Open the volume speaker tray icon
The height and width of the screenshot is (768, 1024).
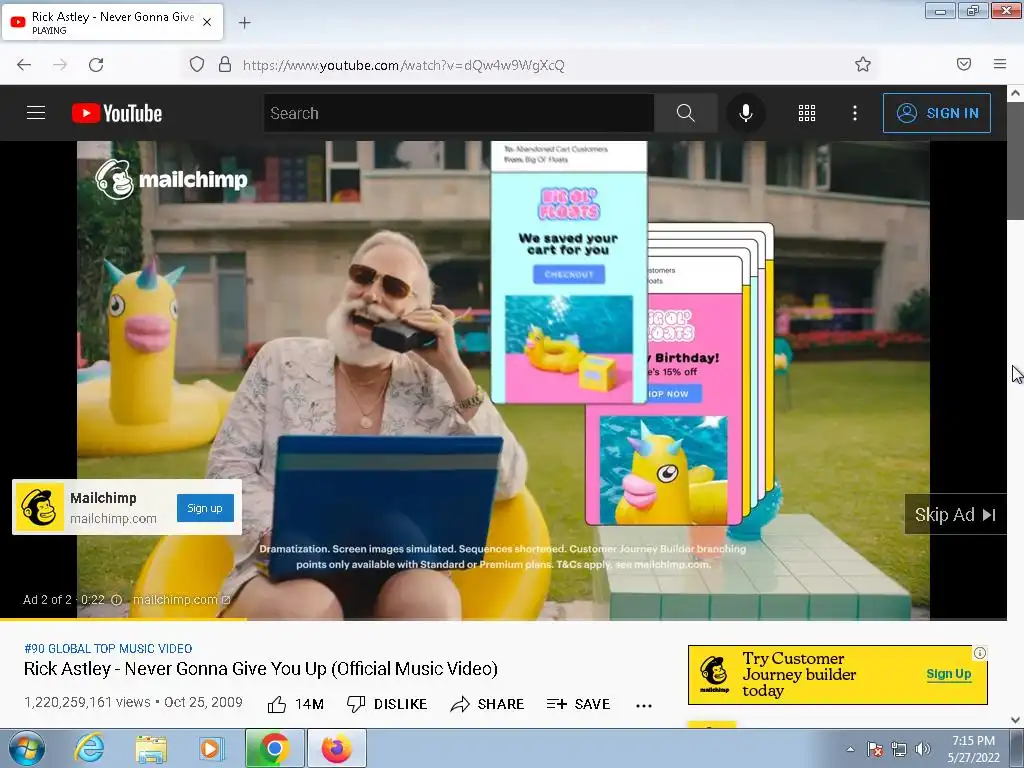(922, 749)
